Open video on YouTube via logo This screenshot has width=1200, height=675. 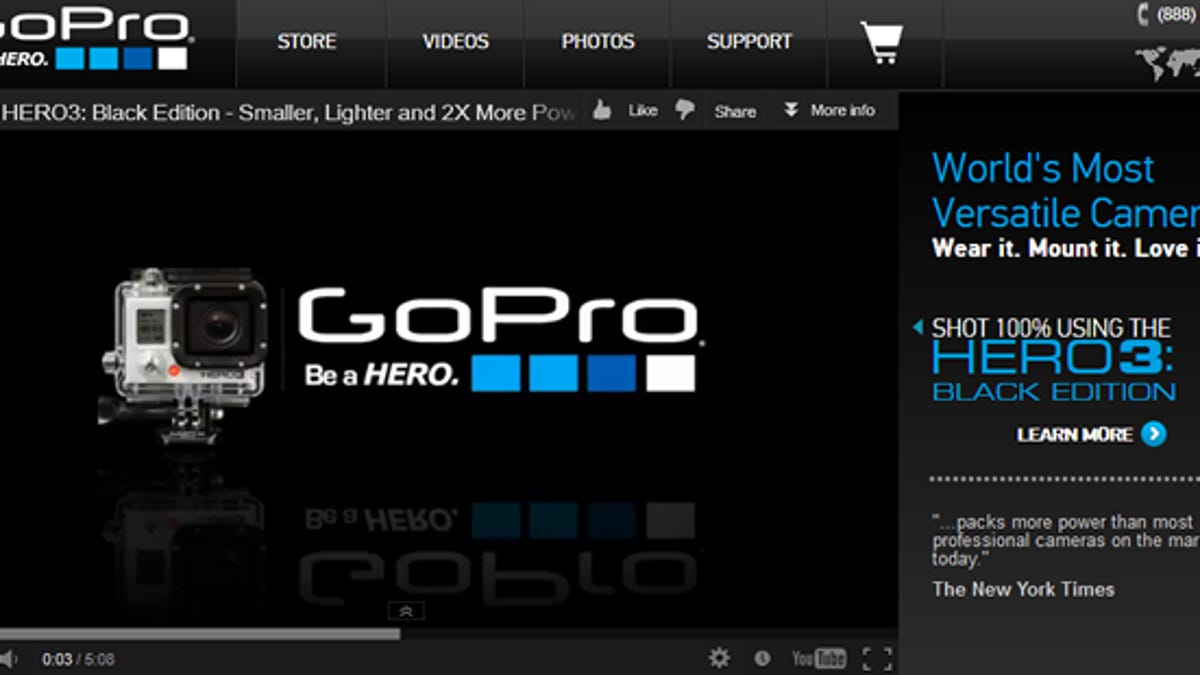[x=818, y=658]
